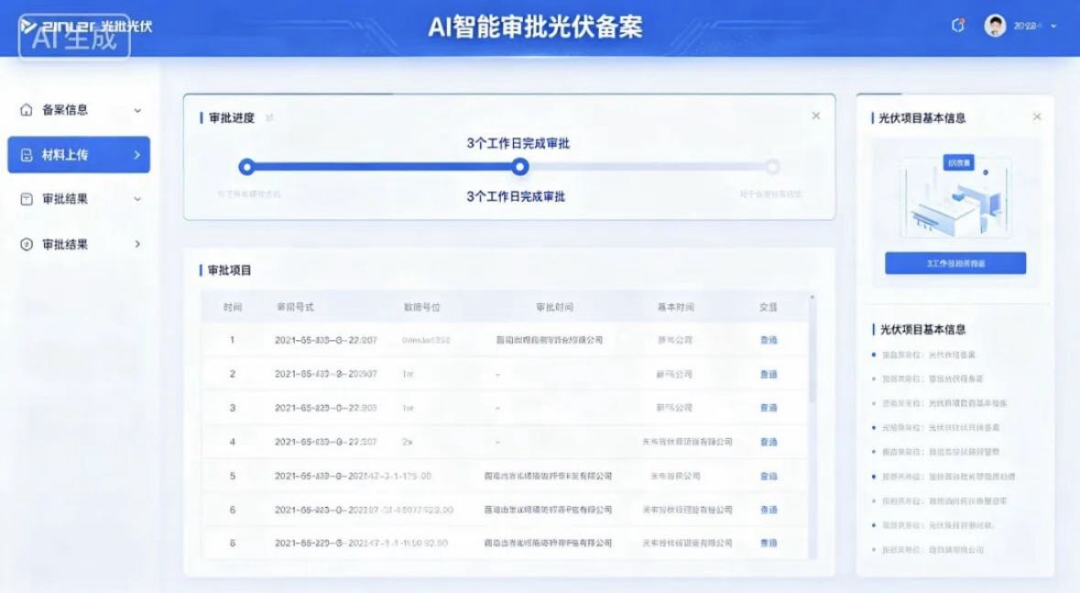This screenshot has width=1080, height=593.
Task: Click the first progress step node
Action: [247, 166]
